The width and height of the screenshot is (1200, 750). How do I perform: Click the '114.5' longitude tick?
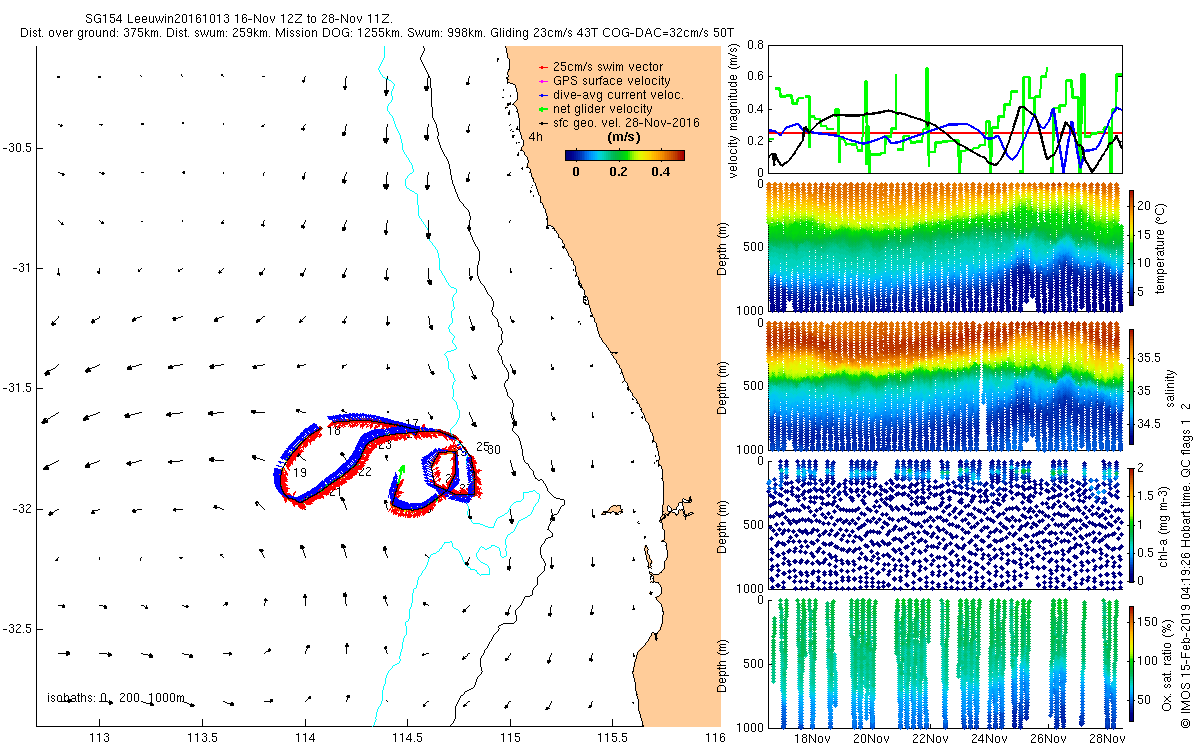[408, 739]
